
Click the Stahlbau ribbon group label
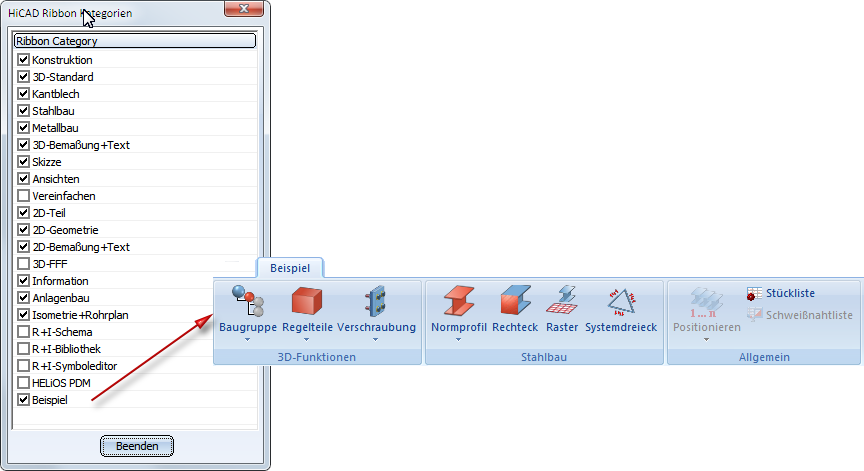point(544,357)
